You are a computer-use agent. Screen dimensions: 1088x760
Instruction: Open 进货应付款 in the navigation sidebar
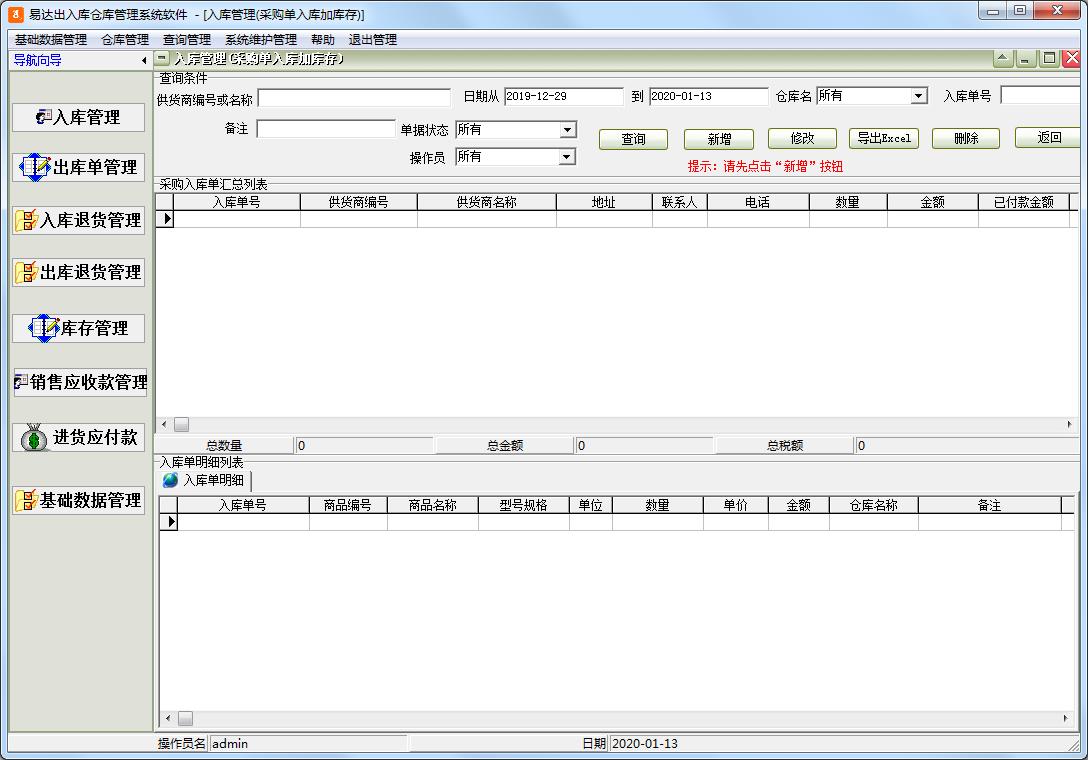[78, 437]
